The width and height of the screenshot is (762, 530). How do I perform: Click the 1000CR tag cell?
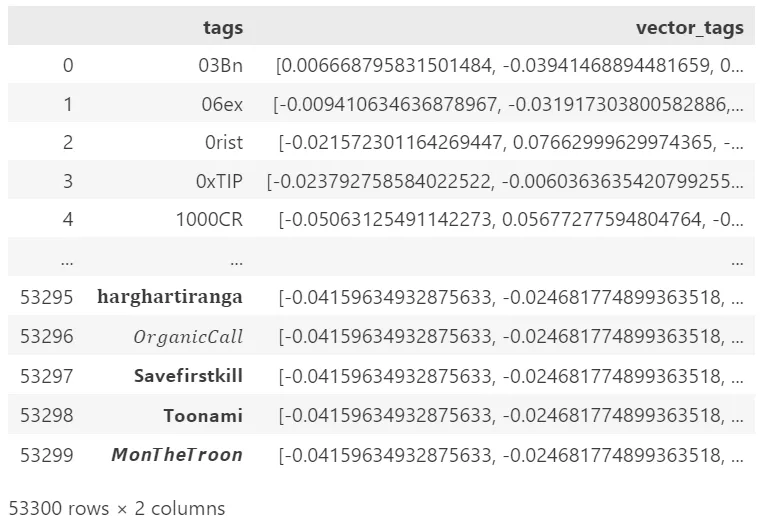(x=209, y=220)
